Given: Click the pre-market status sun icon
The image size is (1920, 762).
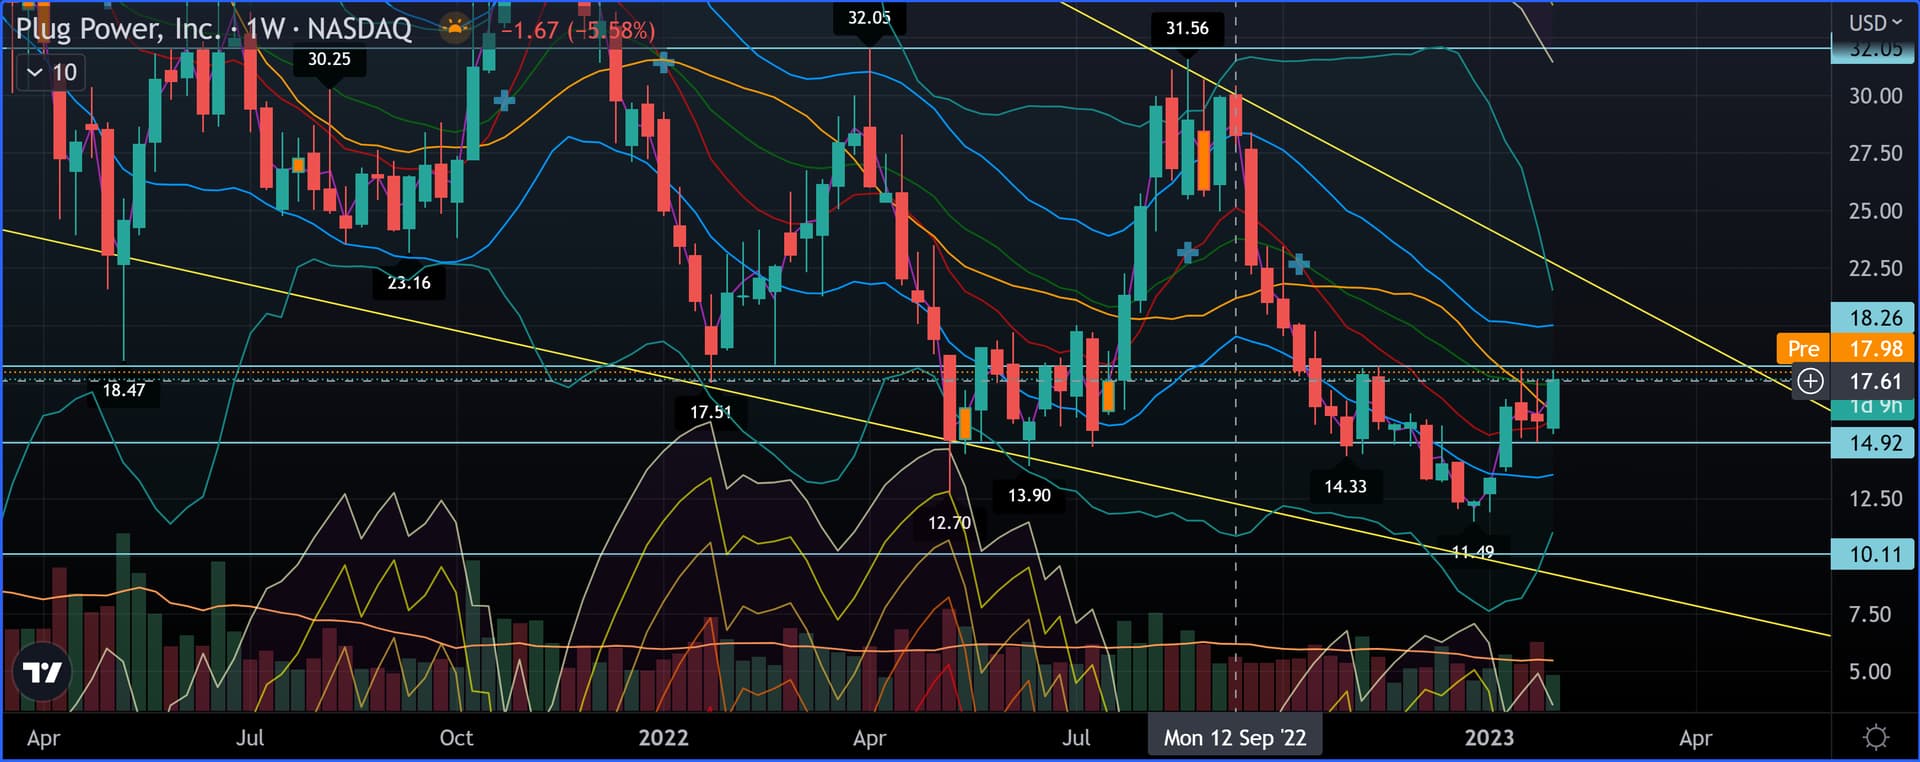Looking at the screenshot, I should 455,28.
